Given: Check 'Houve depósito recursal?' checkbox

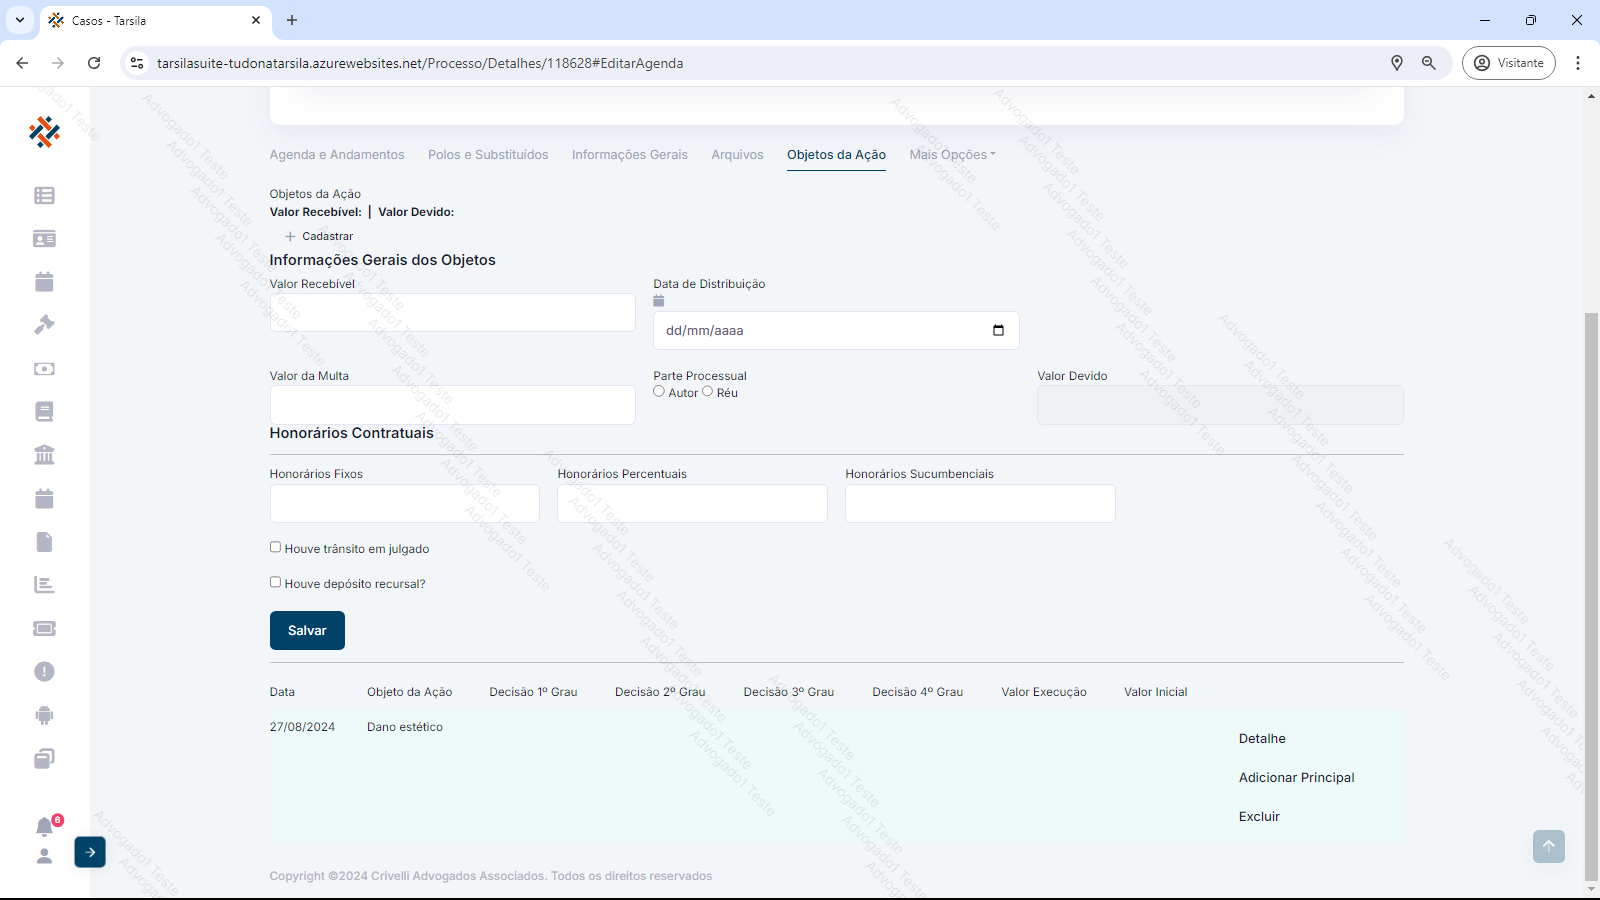Looking at the screenshot, I should tap(275, 582).
